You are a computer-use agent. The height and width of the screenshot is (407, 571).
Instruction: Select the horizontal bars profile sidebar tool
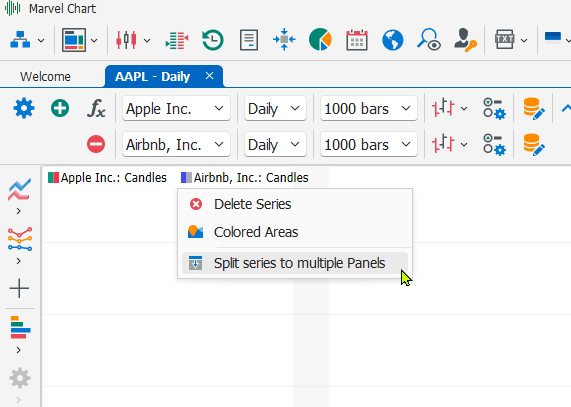click(20, 327)
